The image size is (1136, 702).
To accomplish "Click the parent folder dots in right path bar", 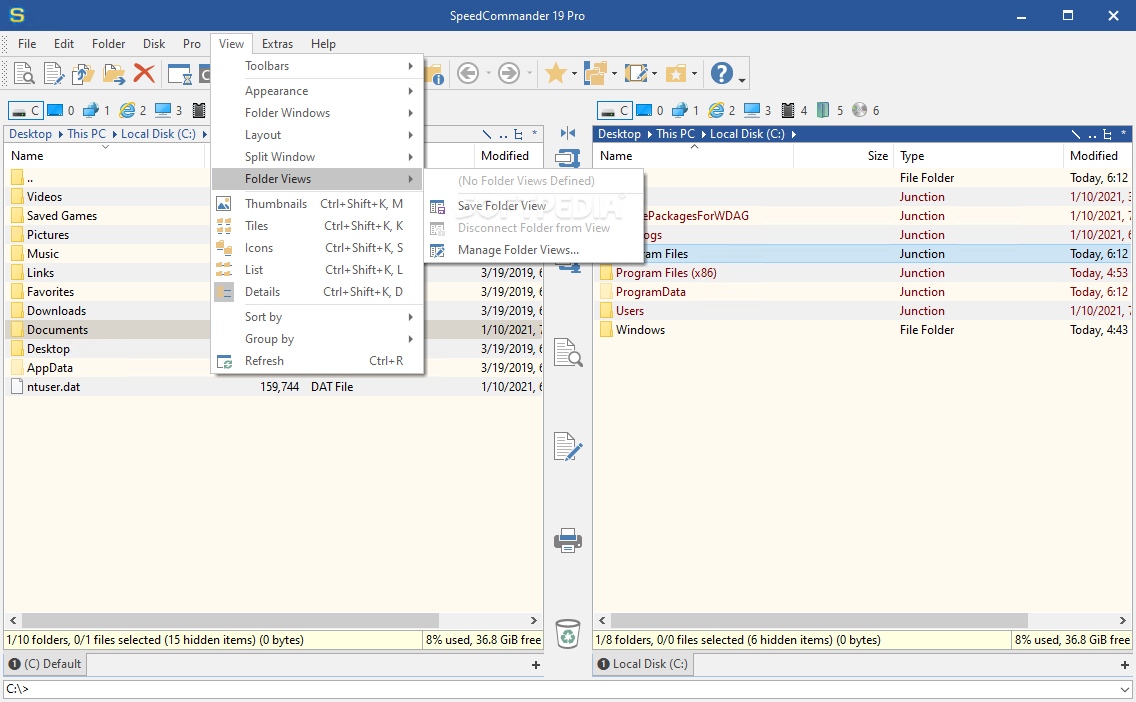I will (x=1092, y=135).
